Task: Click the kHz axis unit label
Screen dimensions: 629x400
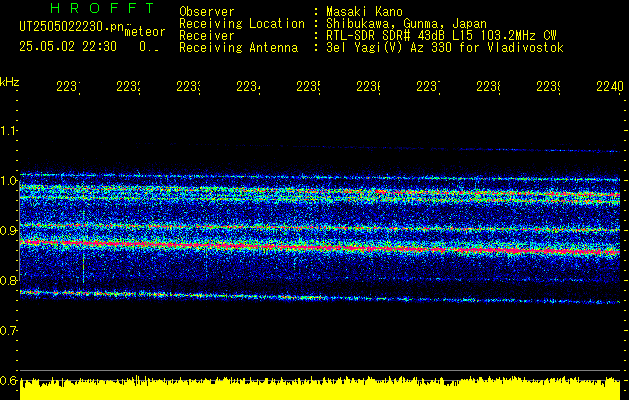Action: pyautogui.click(x=10, y=82)
